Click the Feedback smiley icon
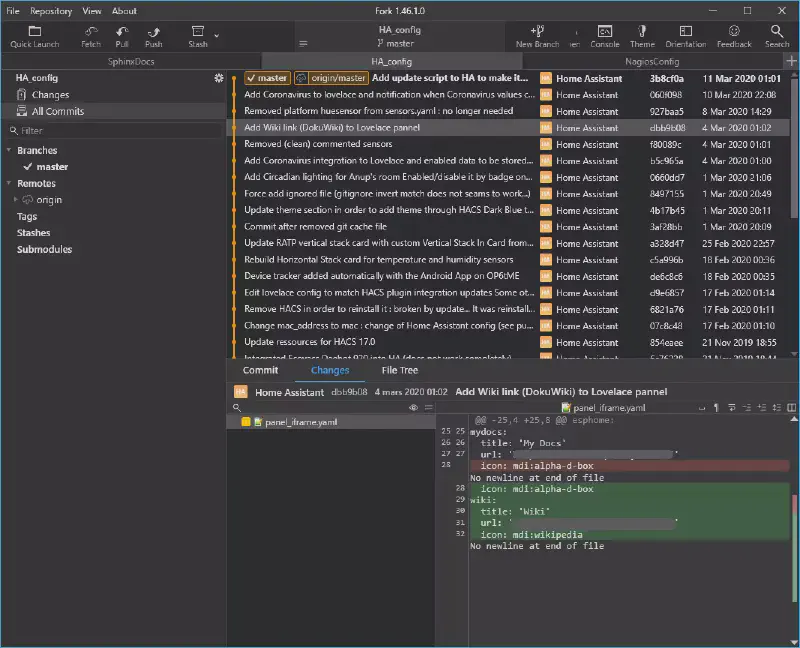This screenshot has width=800, height=648. (734, 32)
